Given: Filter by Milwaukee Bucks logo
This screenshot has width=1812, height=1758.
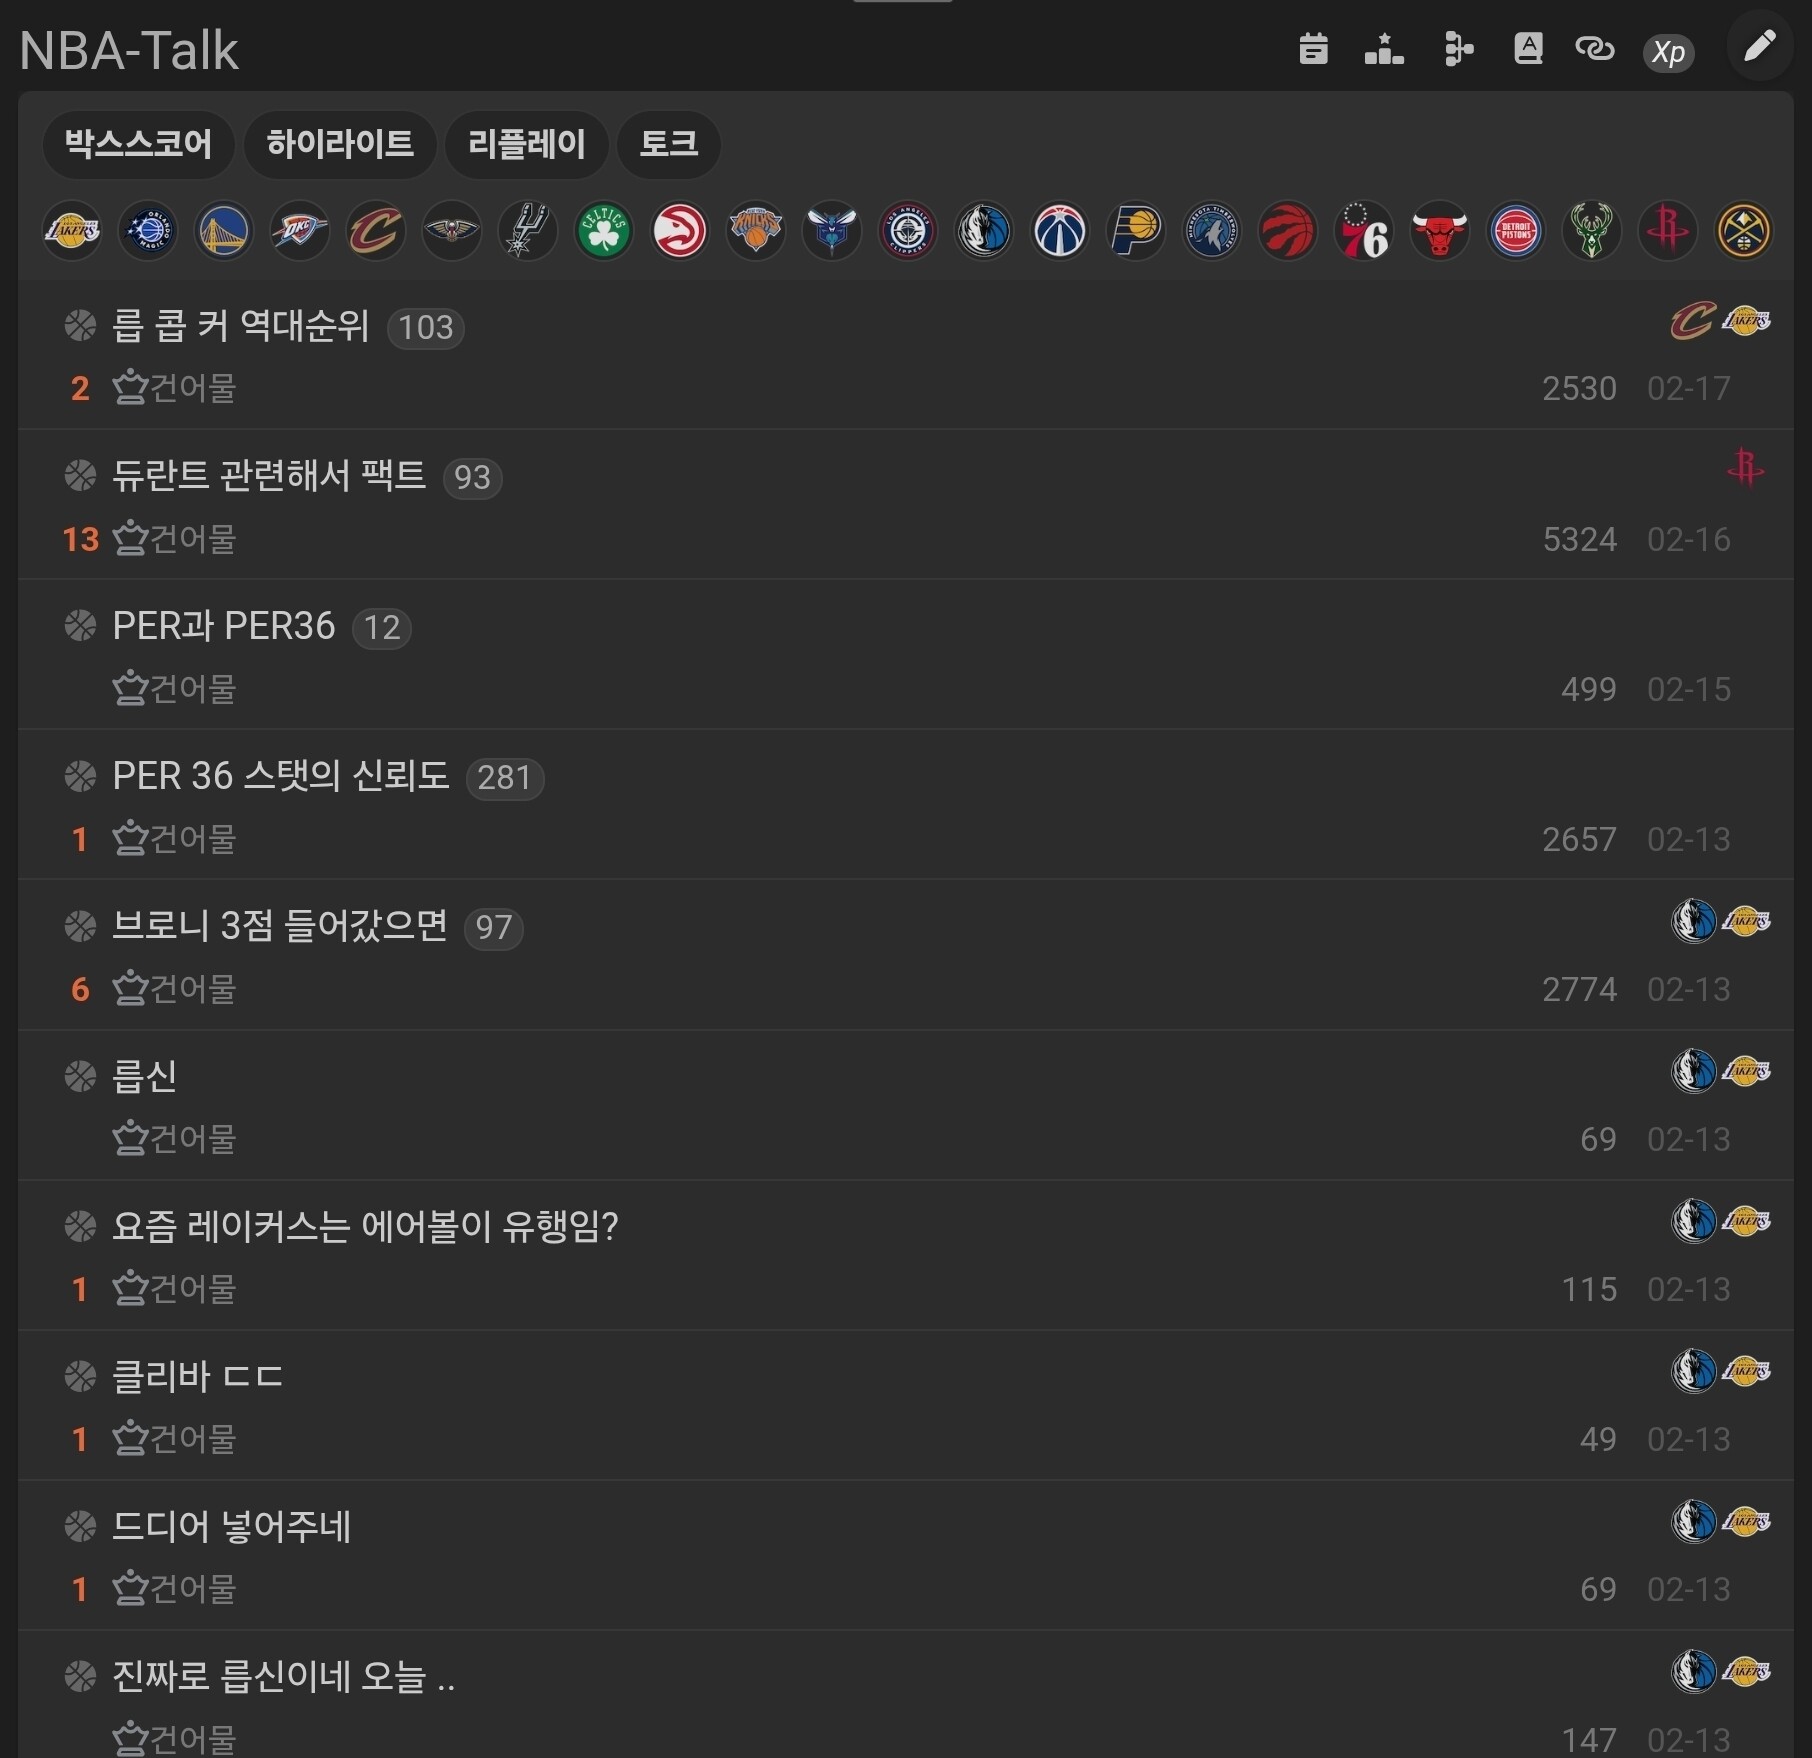Looking at the screenshot, I should (x=1592, y=231).
